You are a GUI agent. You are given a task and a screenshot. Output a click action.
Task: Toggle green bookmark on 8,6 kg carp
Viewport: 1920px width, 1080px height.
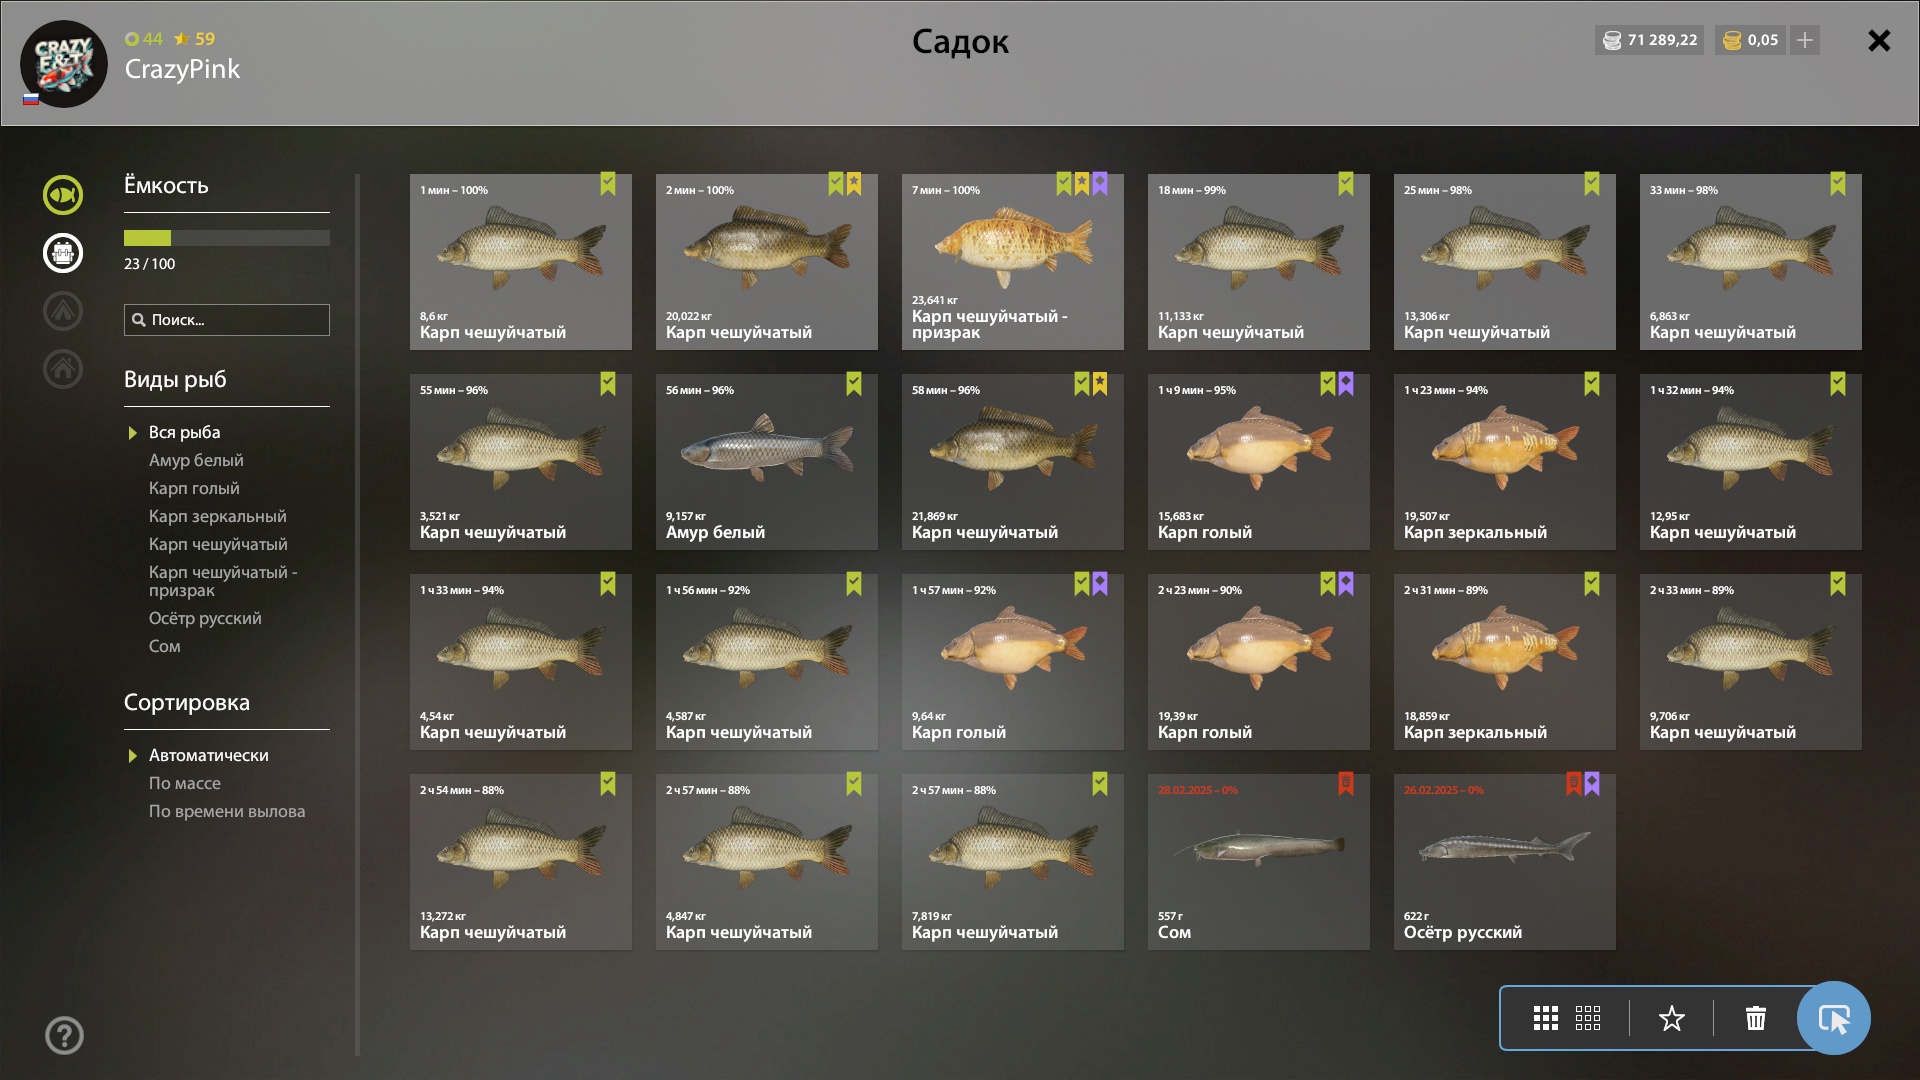(x=608, y=184)
